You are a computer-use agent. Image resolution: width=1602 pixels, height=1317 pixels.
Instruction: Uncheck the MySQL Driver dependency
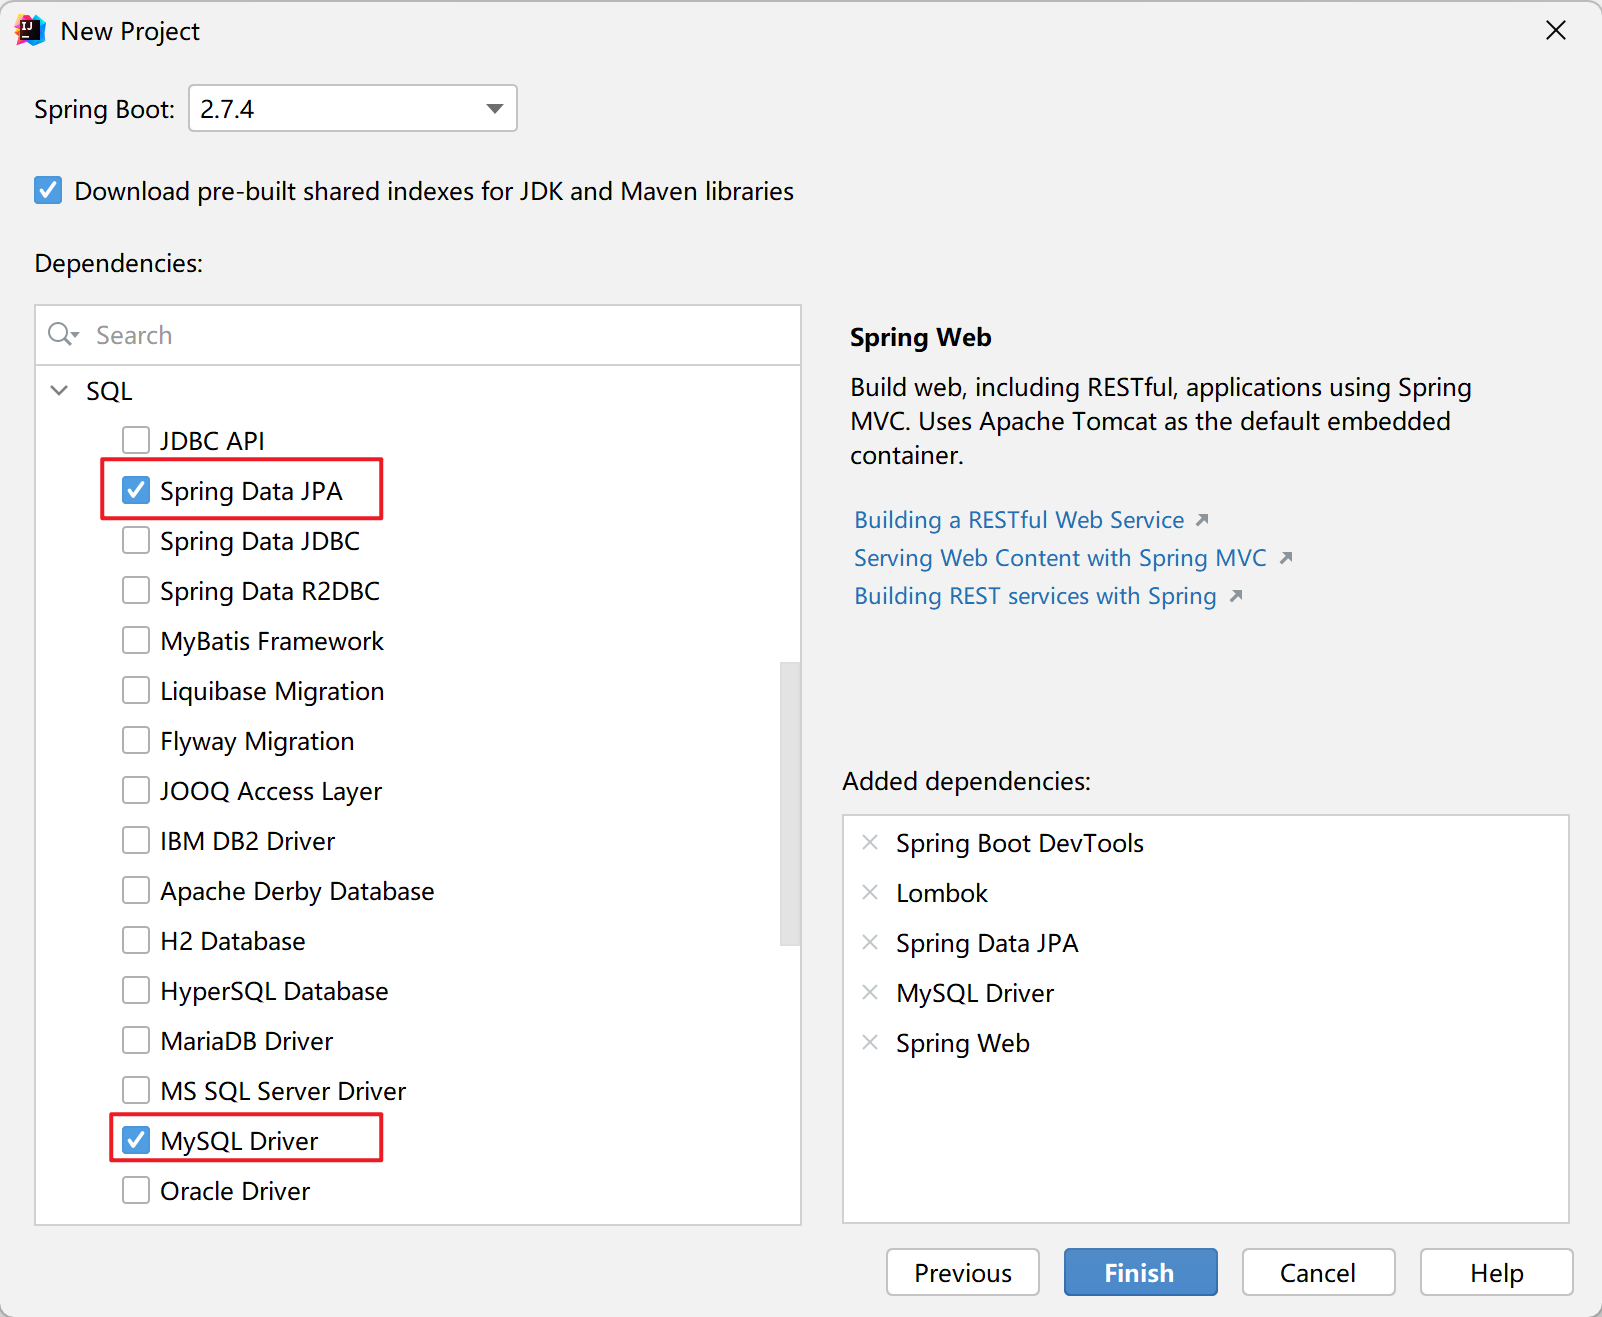point(136,1140)
